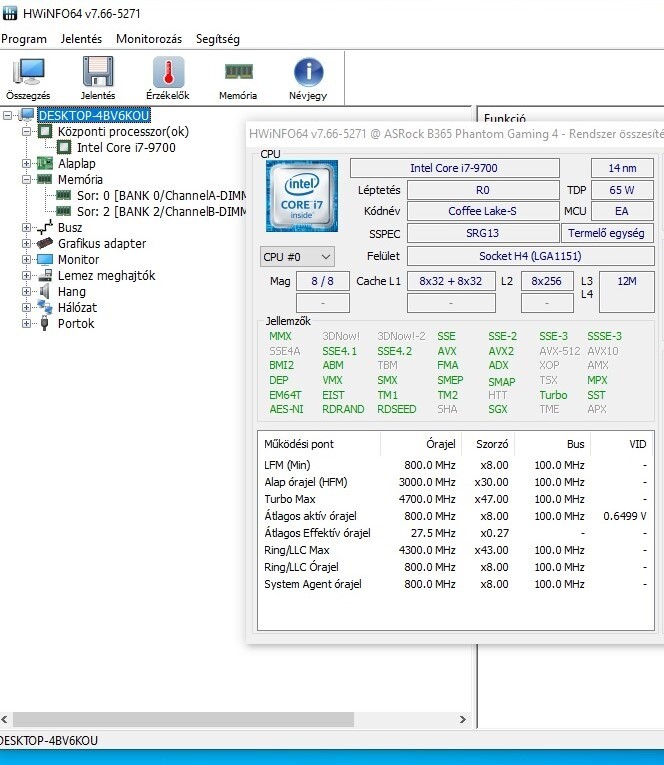Expand the Hálózat tree node
This screenshot has width=664, height=765.
26,307
